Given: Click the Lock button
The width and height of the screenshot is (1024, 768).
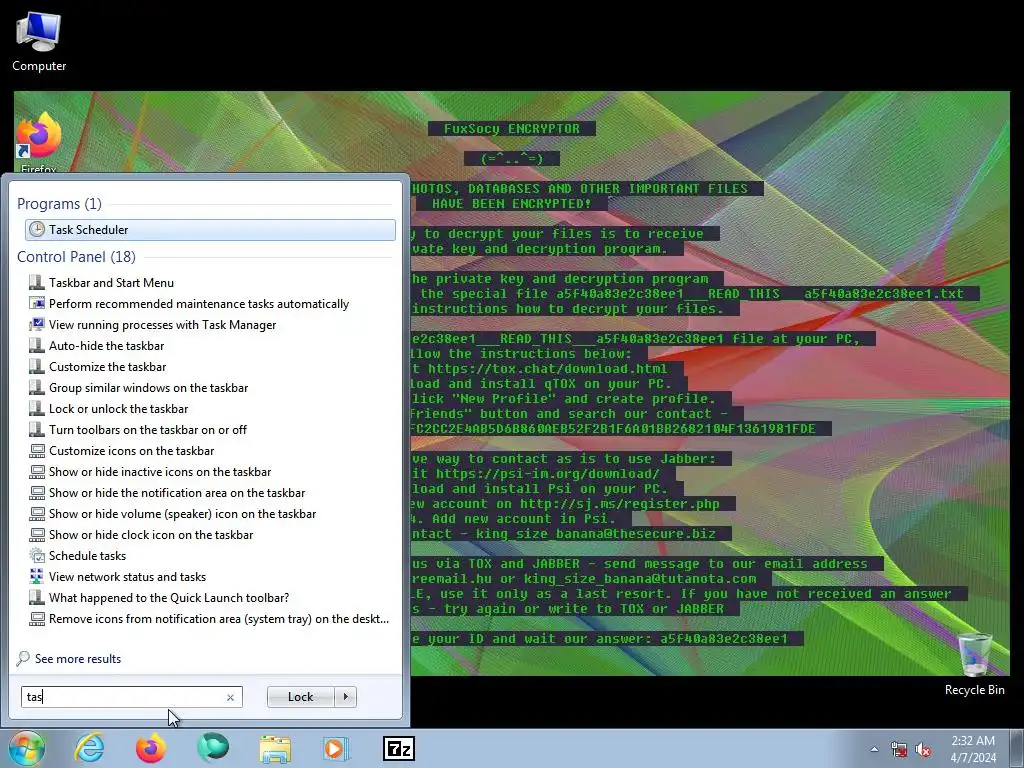Looking at the screenshot, I should point(300,697).
